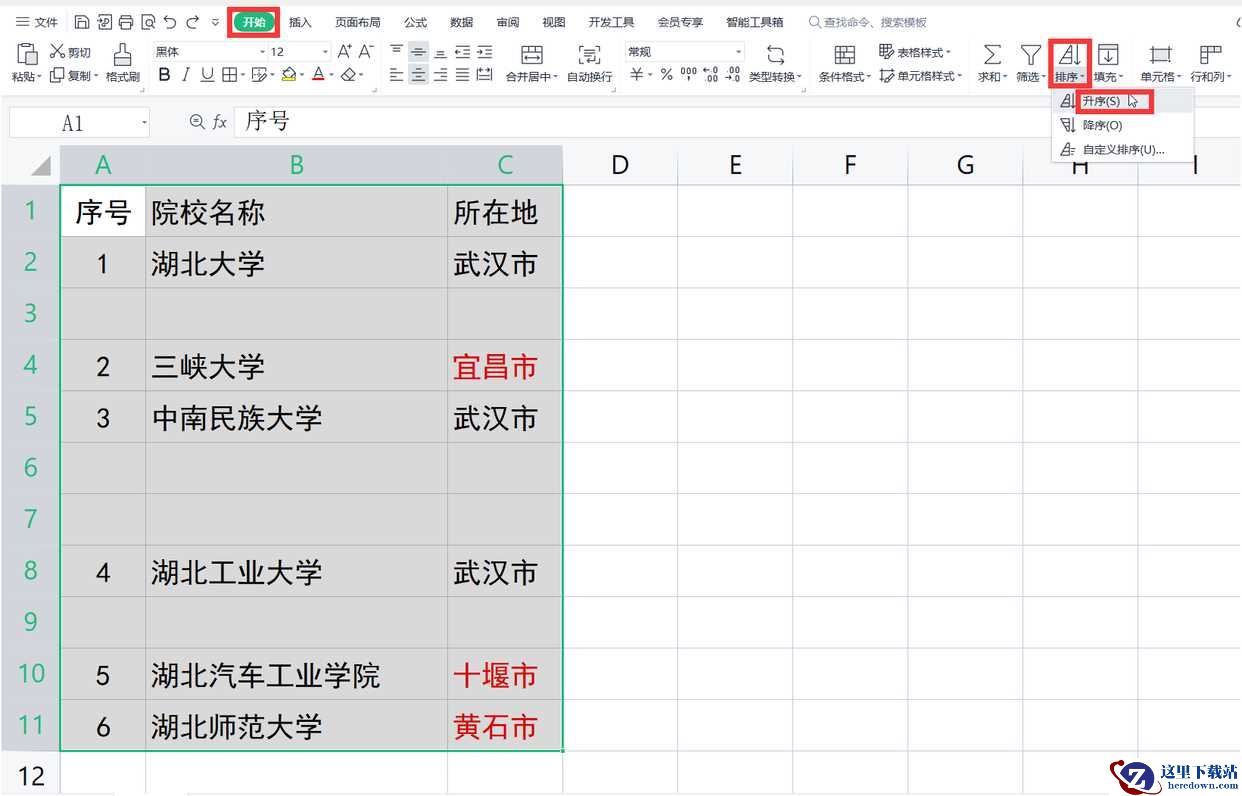Choose Ascending (升序) in sort menu
The image size is (1242, 796).
point(1122,101)
